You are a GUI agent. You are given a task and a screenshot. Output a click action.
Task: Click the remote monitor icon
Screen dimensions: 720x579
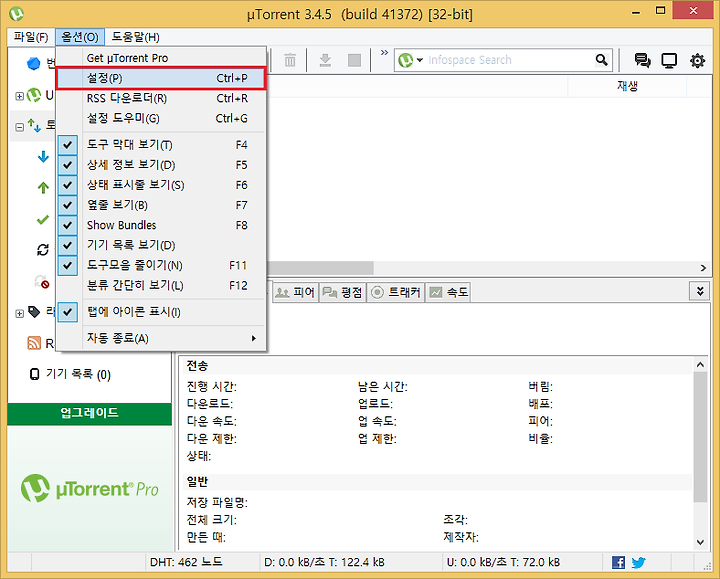coord(669,60)
